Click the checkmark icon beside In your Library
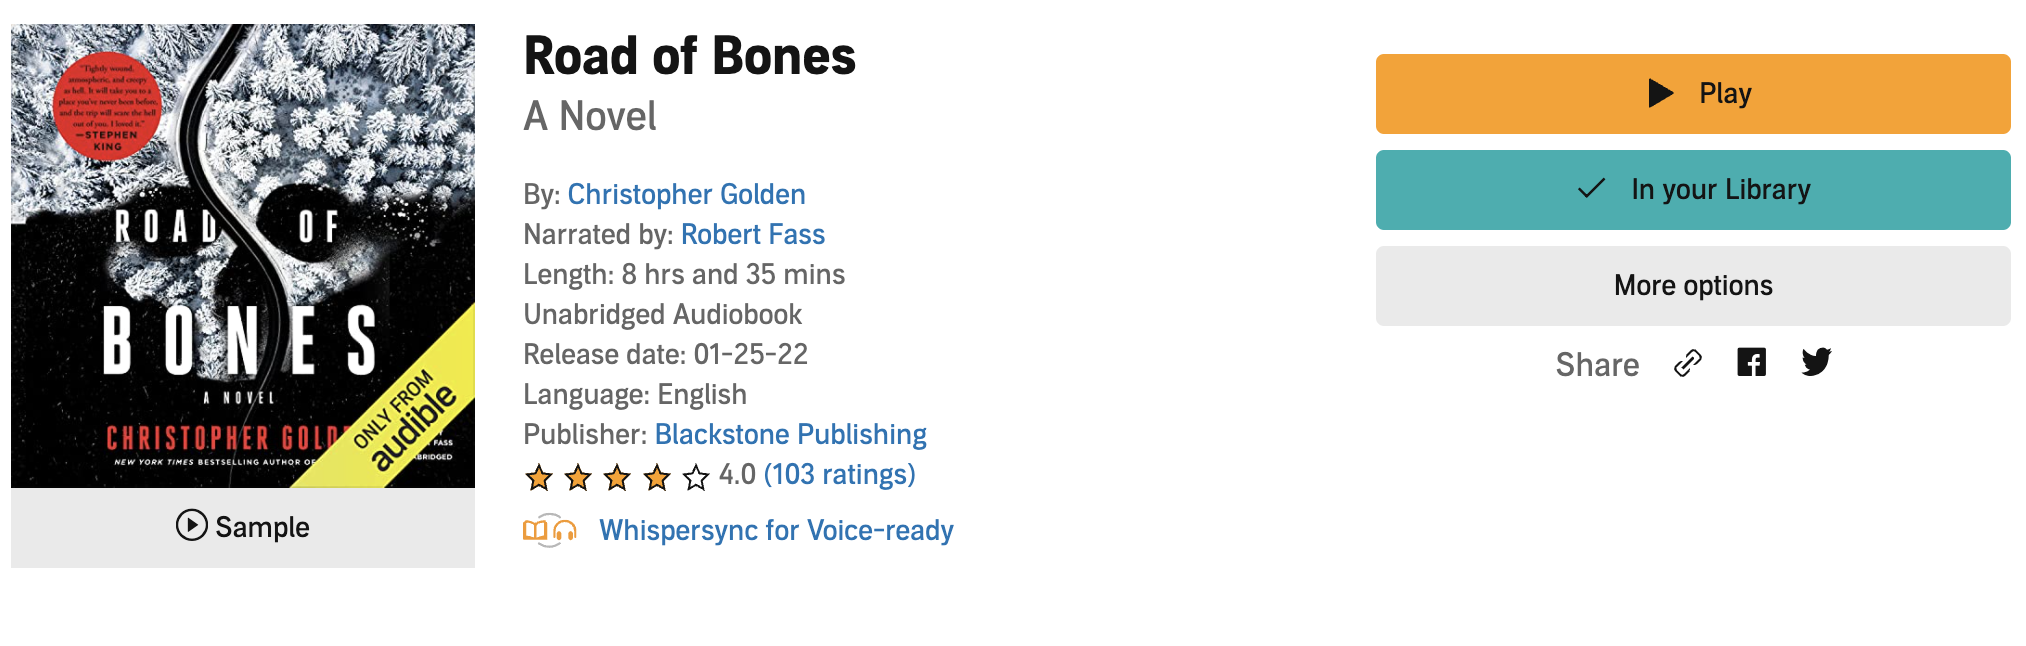The image size is (2026, 646). coord(1591,189)
